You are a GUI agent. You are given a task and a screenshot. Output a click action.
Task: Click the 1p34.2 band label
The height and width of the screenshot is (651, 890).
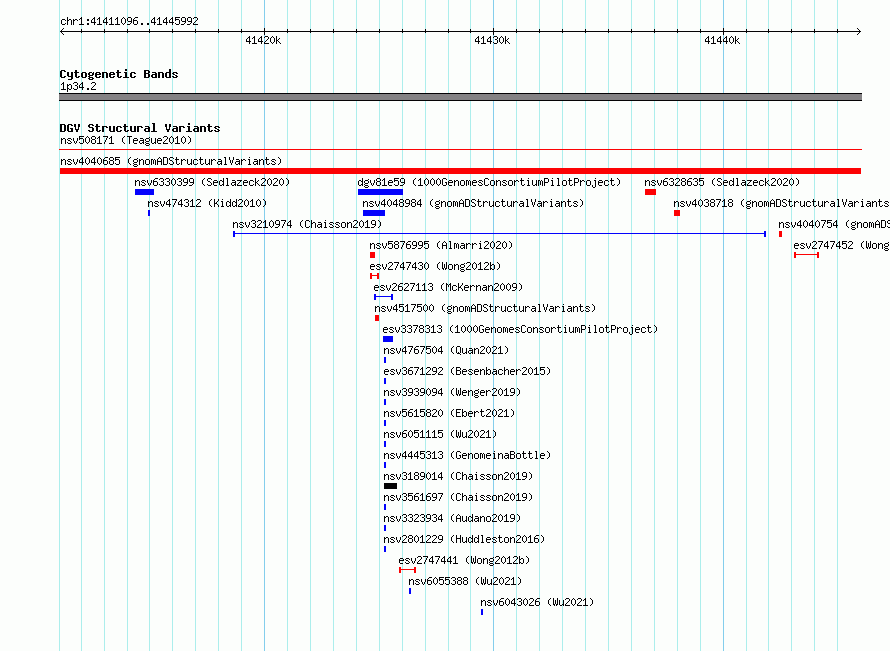tap(78, 86)
